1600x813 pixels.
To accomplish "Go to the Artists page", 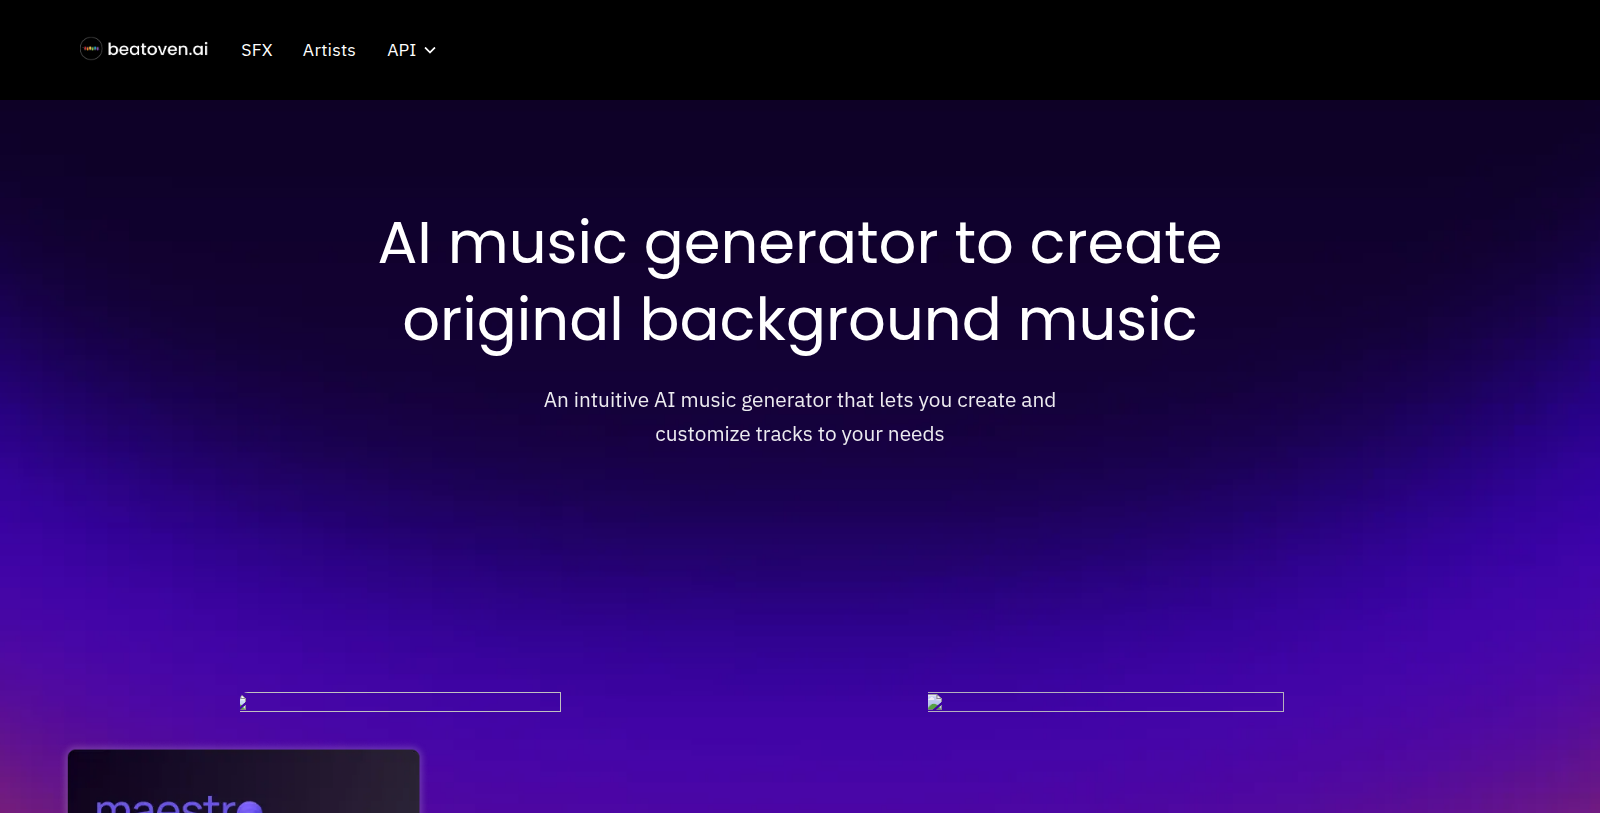I will point(329,50).
